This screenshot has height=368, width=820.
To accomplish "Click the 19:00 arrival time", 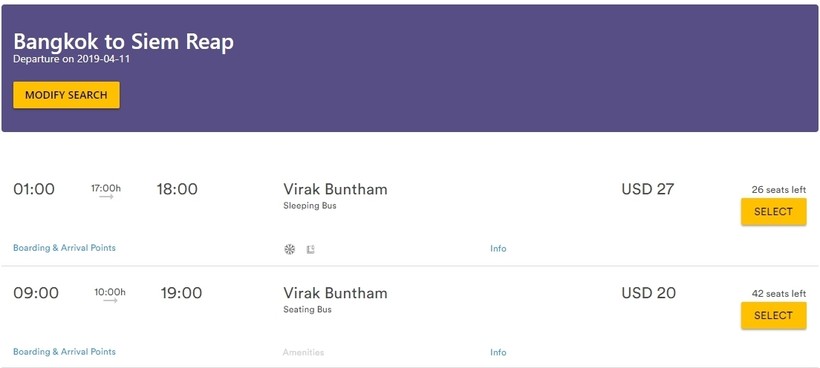I will tap(181, 293).
